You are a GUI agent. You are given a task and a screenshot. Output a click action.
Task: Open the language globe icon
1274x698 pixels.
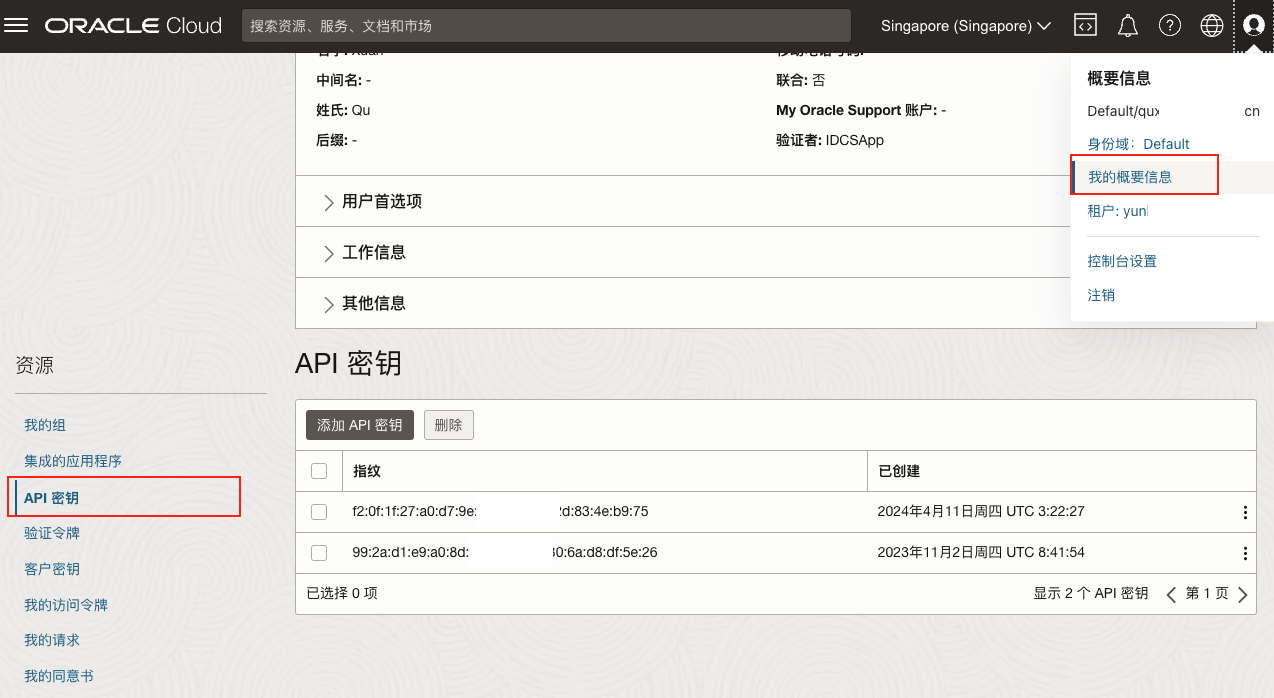click(x=1212, y=26)
